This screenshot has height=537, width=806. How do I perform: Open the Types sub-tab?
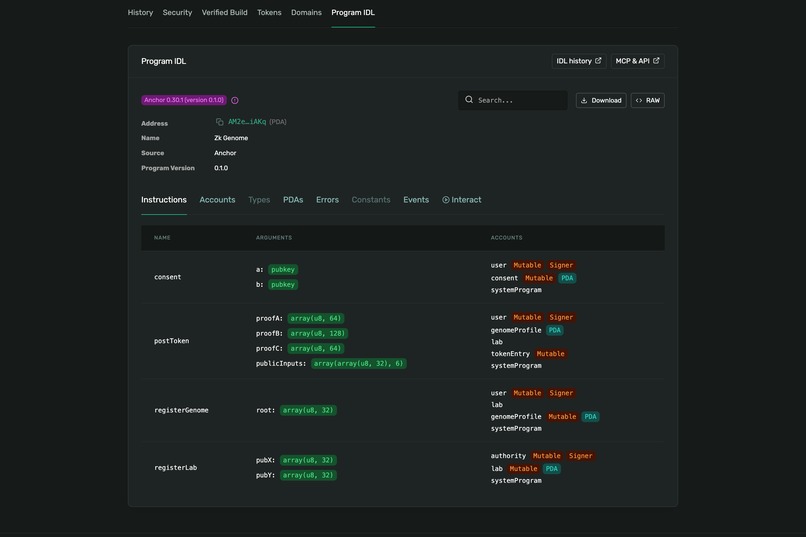pyautogui.click(x=259, y=200)
